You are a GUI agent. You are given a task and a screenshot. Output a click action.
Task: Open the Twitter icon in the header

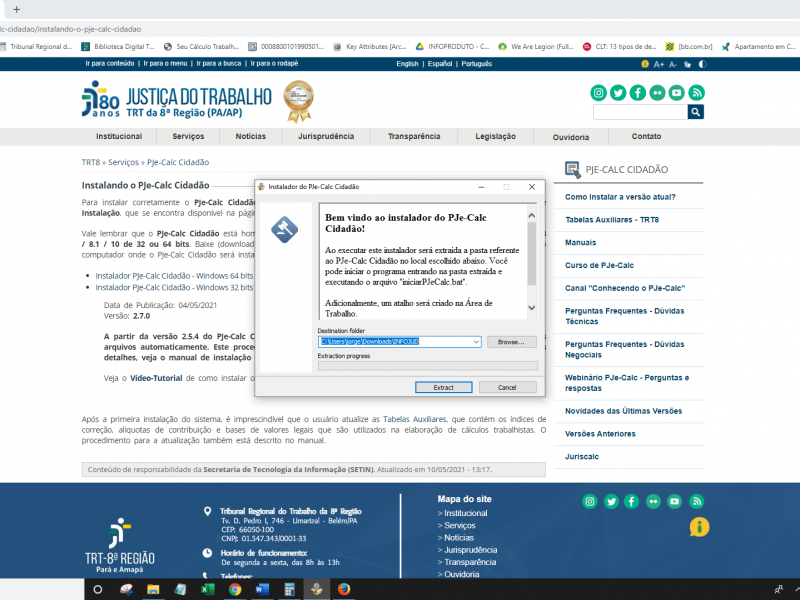tap(618, 93)
